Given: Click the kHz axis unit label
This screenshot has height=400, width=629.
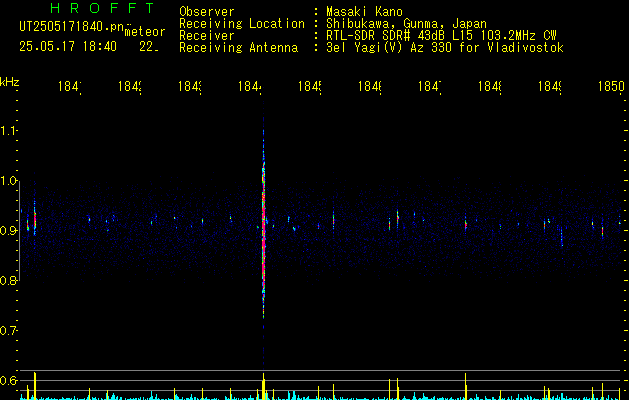Looking at the screenshot, I should [x=10, y=82].
